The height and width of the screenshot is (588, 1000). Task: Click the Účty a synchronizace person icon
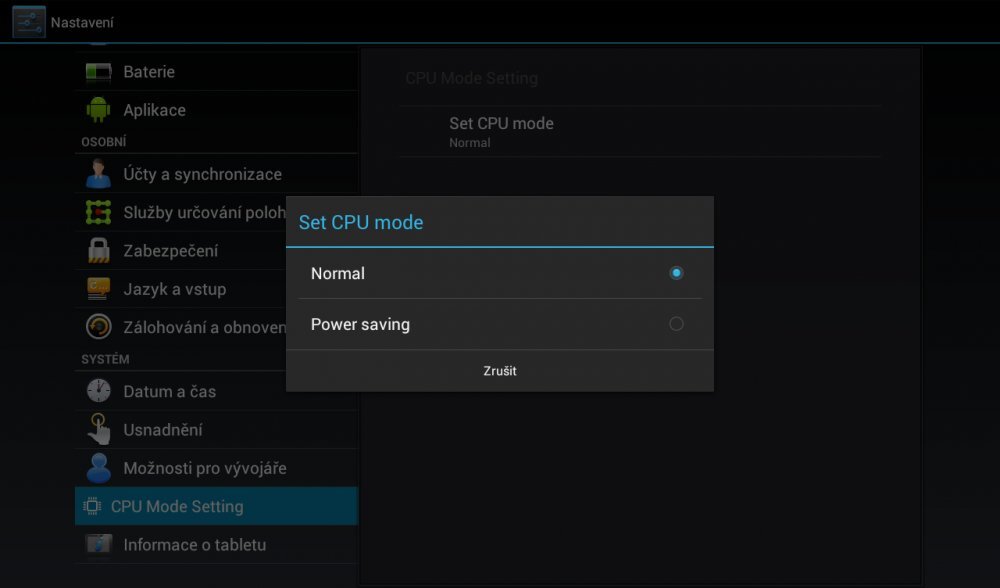(x=98, y=174)
